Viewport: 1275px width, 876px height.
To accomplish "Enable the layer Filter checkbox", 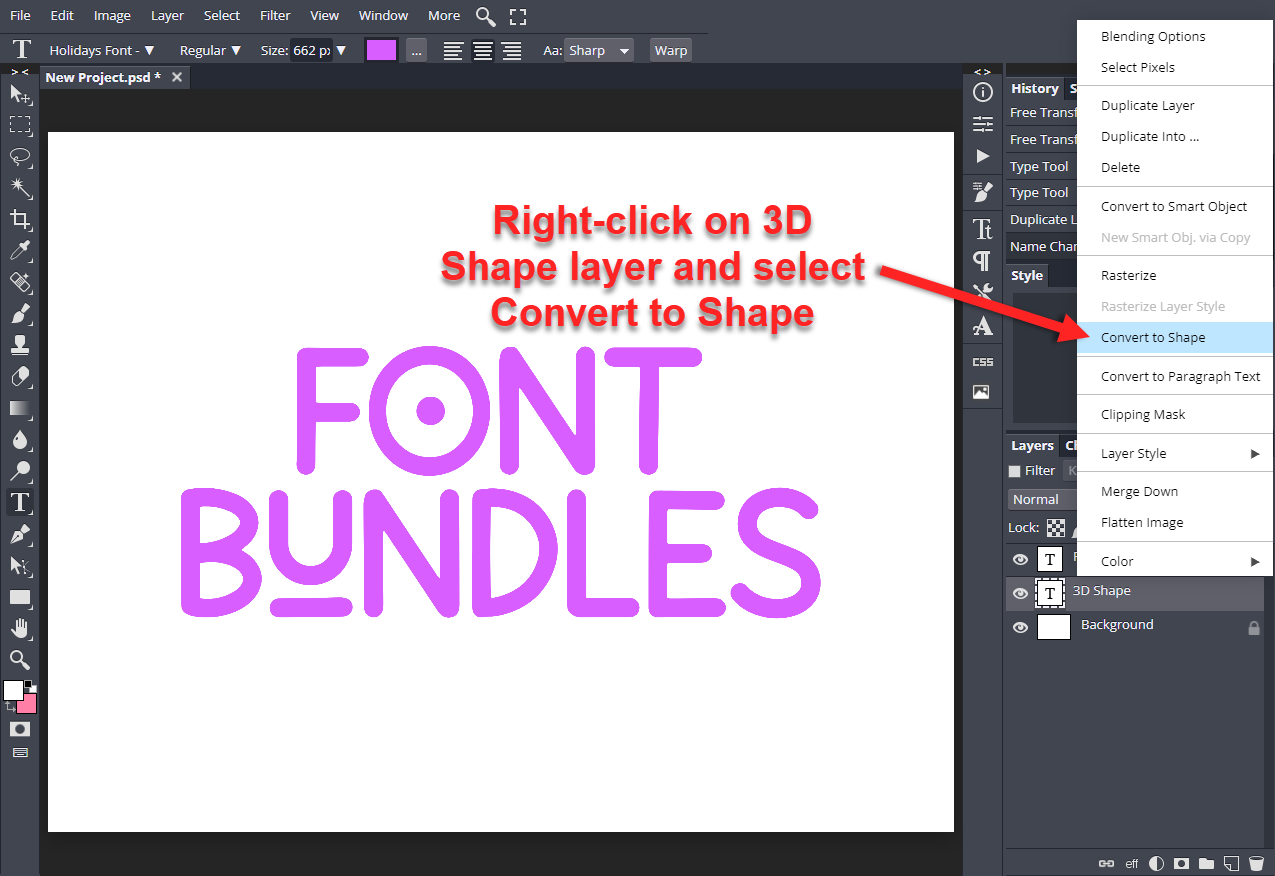I will coord(1015,471).
